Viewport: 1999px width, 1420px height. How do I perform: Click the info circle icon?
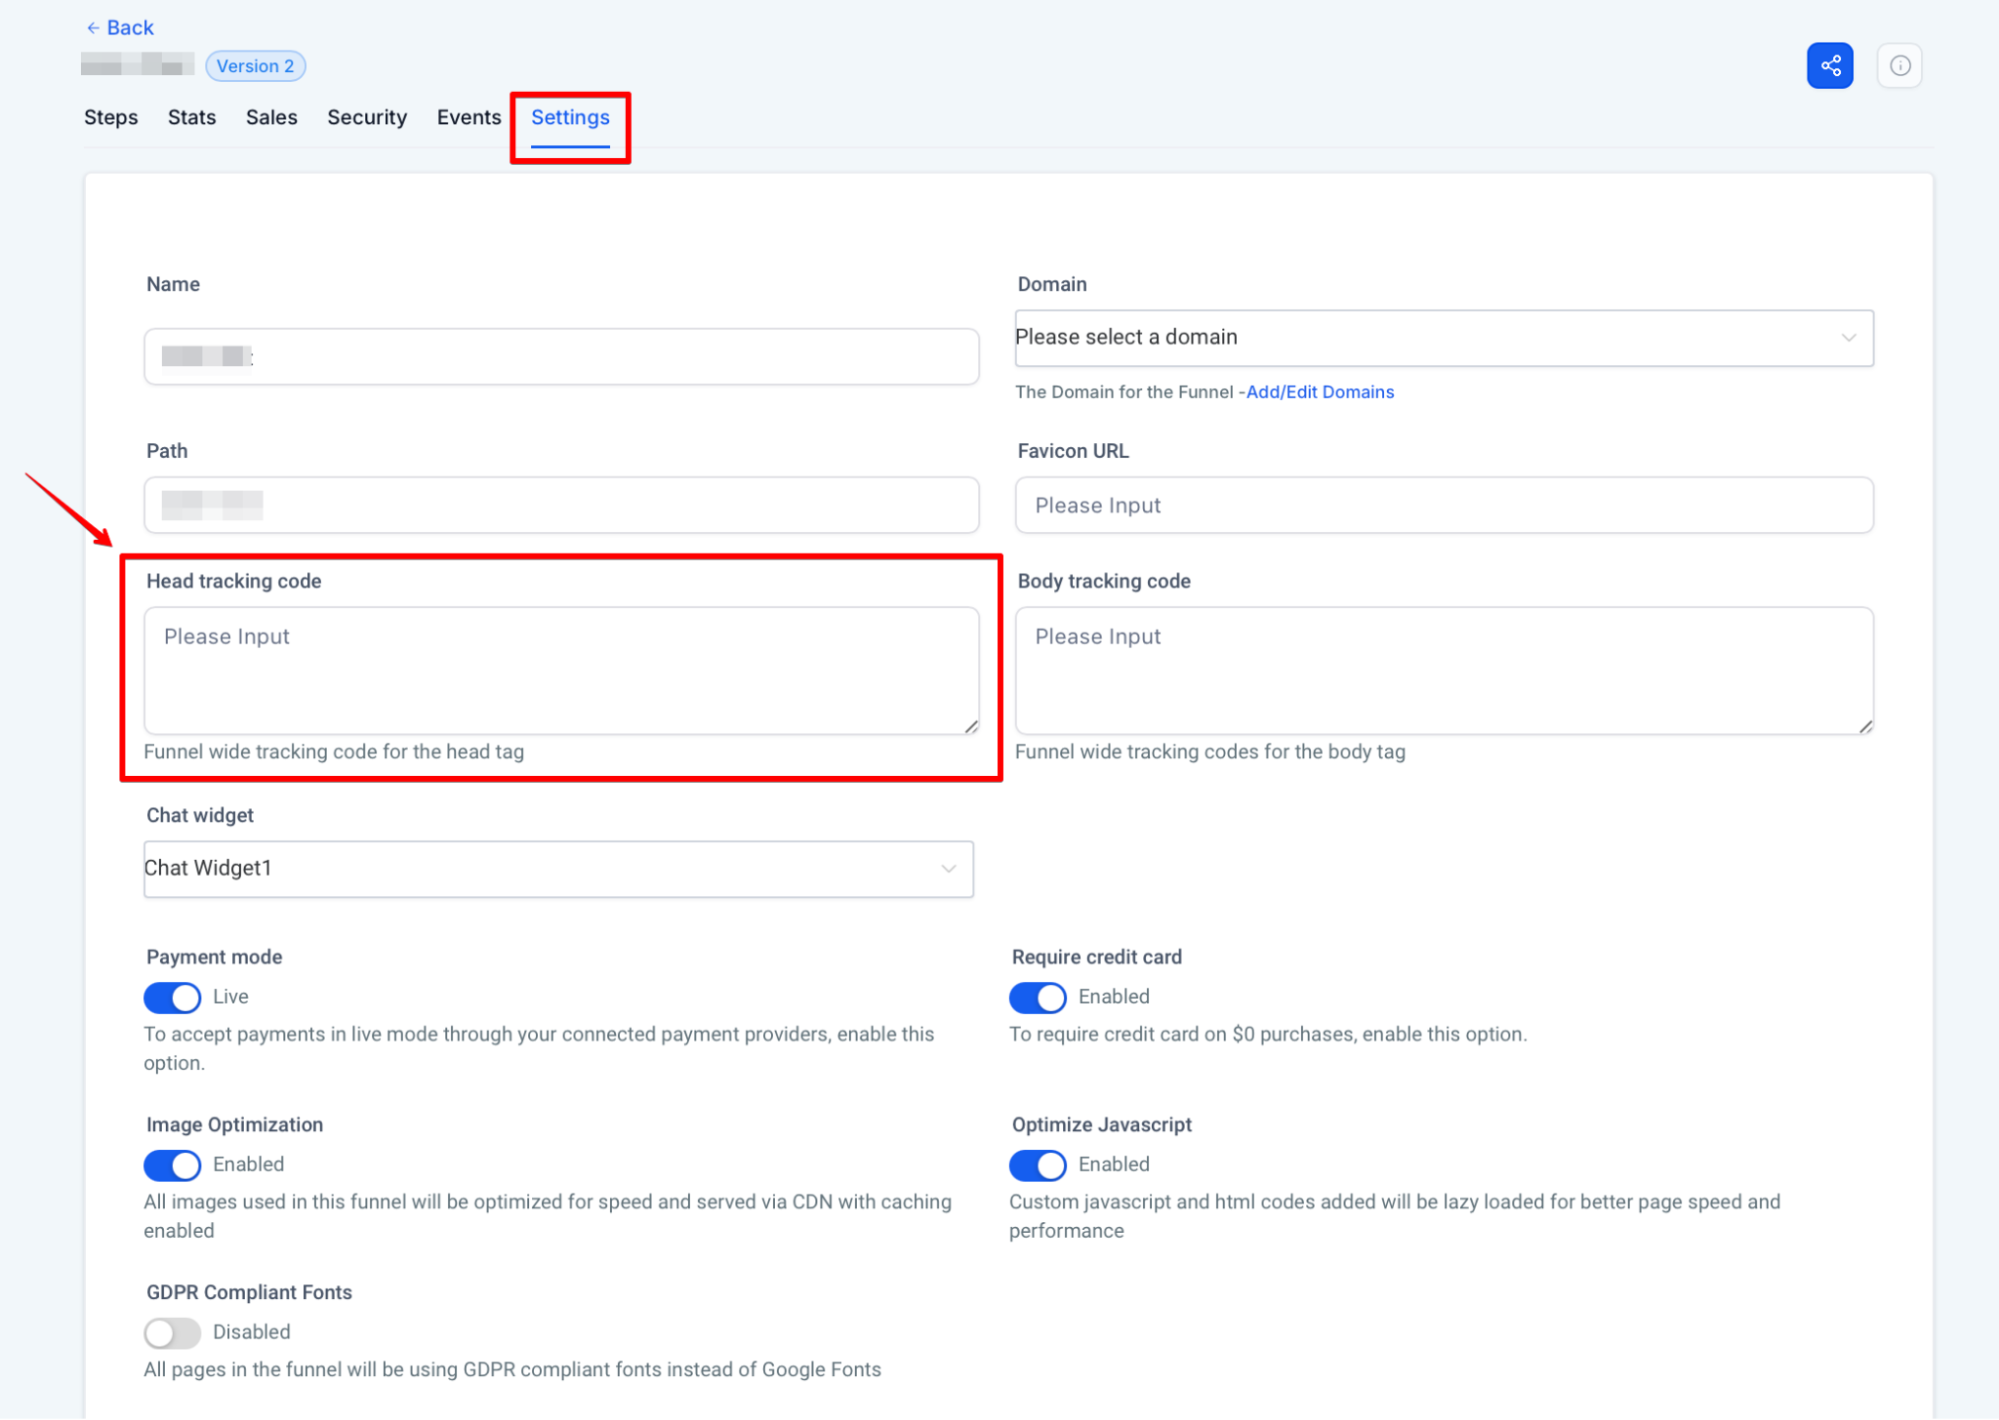point(1899,66)
